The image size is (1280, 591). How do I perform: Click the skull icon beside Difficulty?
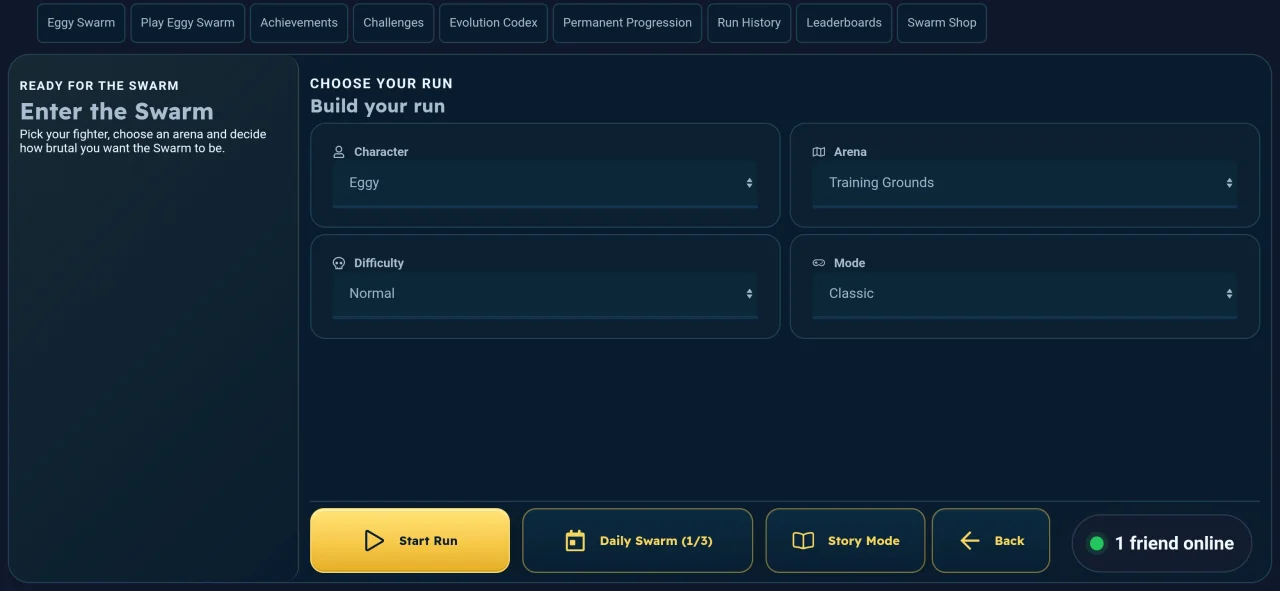coord(339,263)
